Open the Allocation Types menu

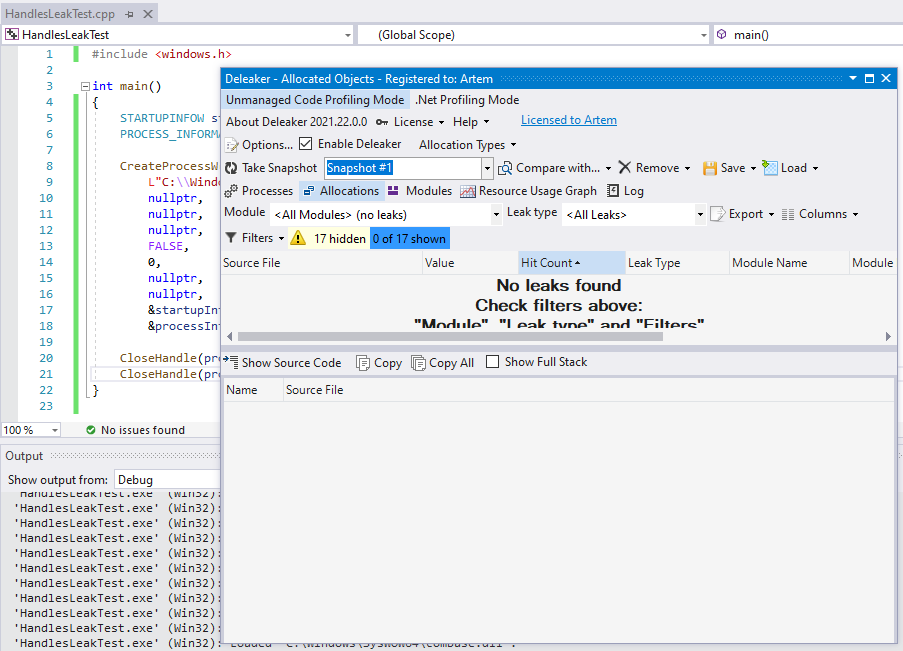pos(467,145)
